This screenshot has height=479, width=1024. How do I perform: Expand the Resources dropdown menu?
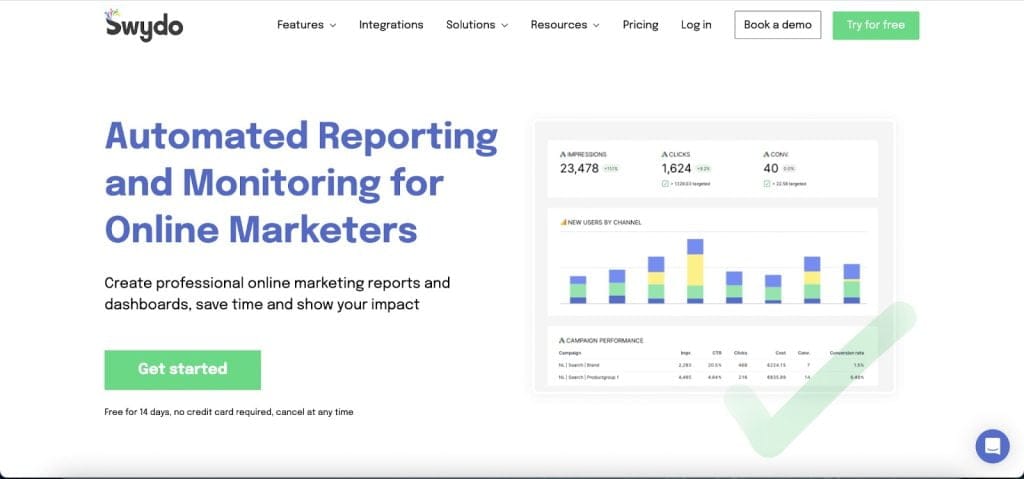565,25
